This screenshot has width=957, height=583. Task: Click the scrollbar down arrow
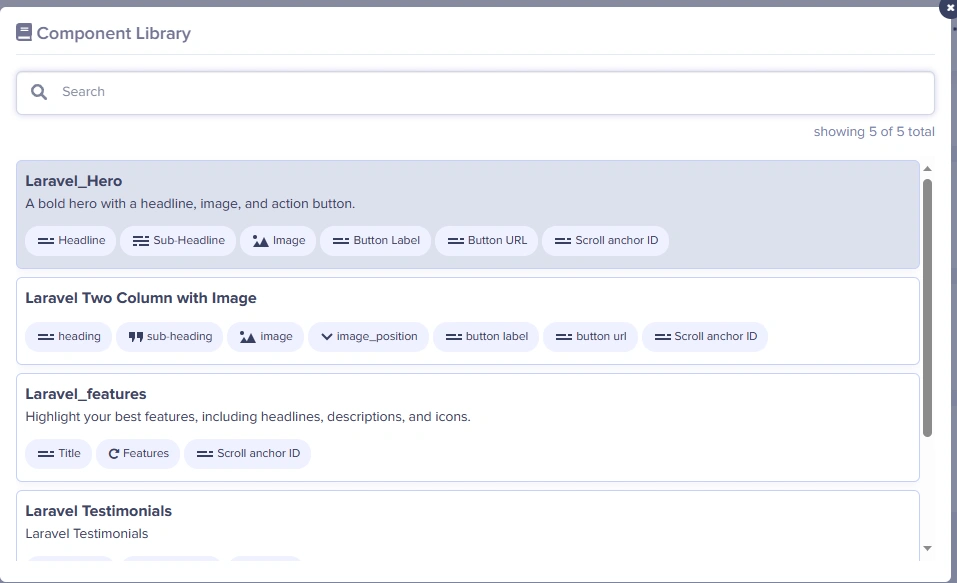click(x=927, y=548)
